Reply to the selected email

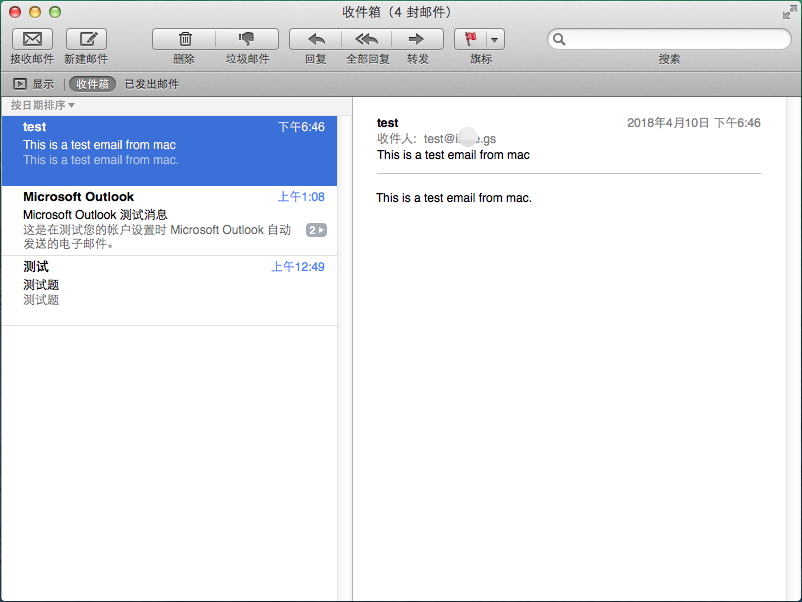[x=316, y=39]
